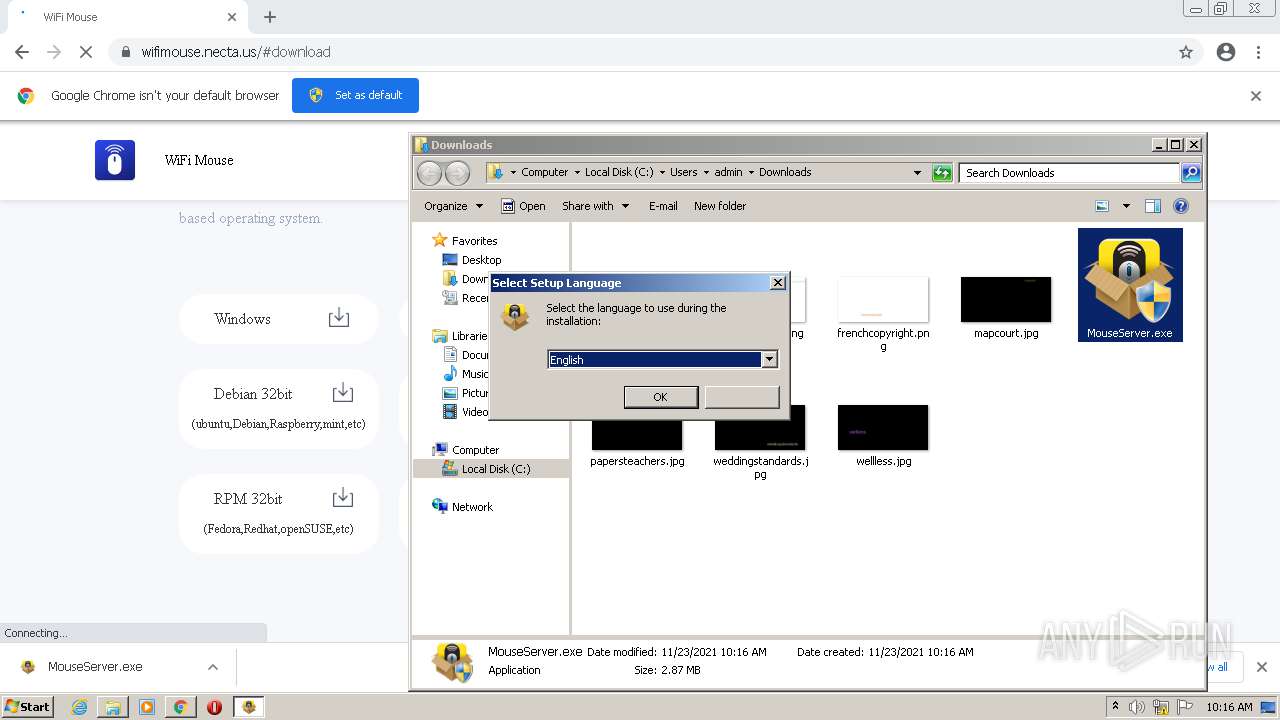Open MouseServer.exe item in download shelf
Viewport: 1280px width, 720px height.
pos(95,667)
